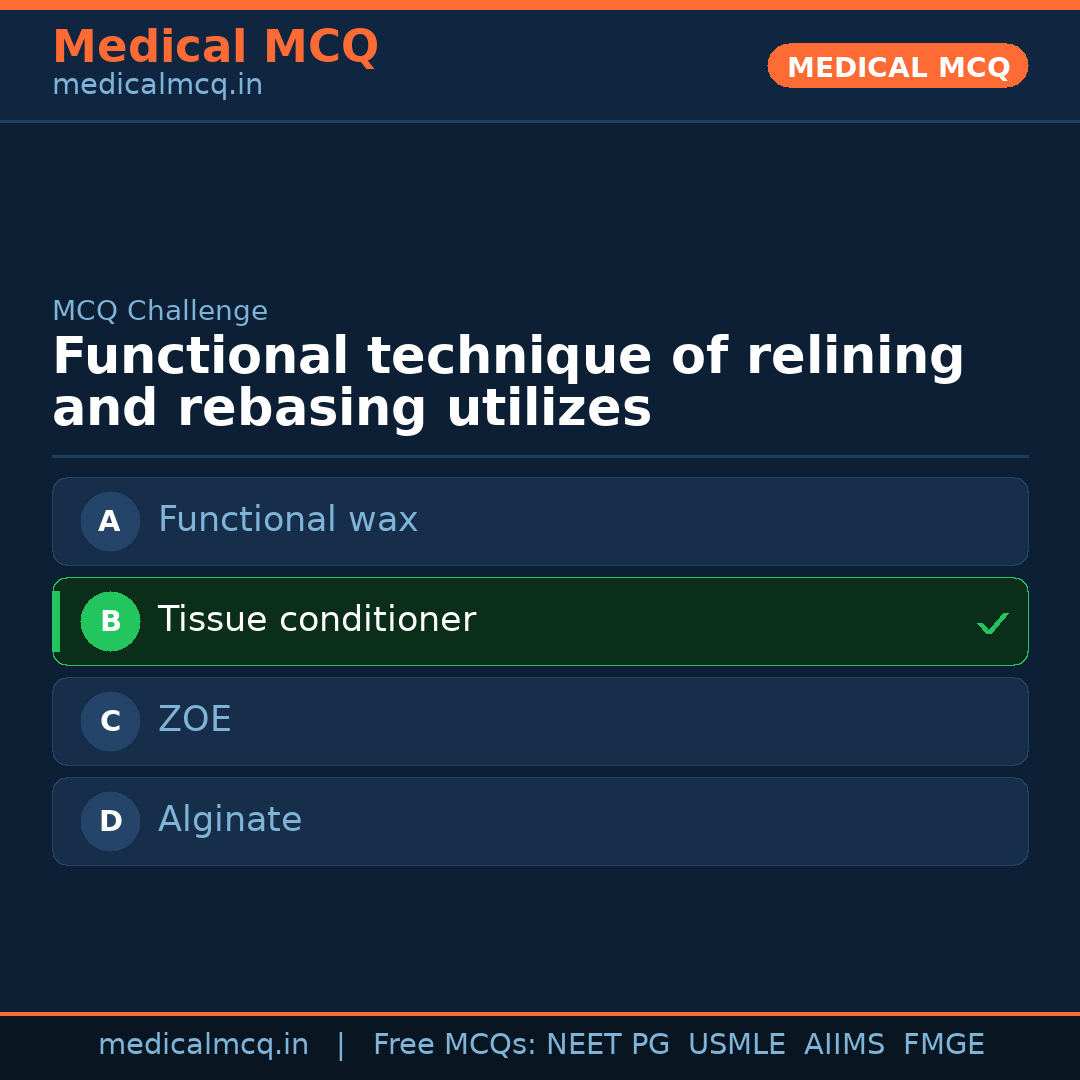
Task: Open the medicalmcq.in link under the header title
Action: point(157,86)
